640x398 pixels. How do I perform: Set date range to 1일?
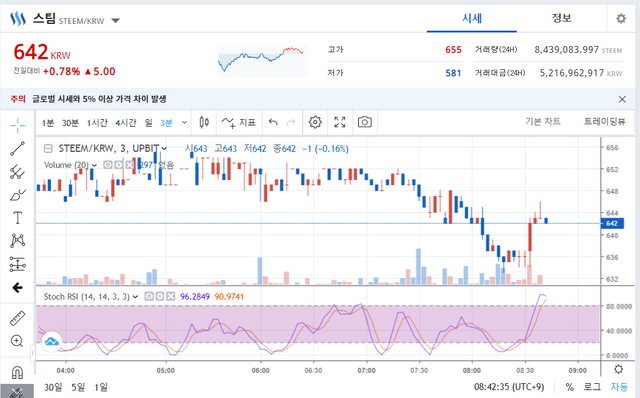(x=101, y=387)
